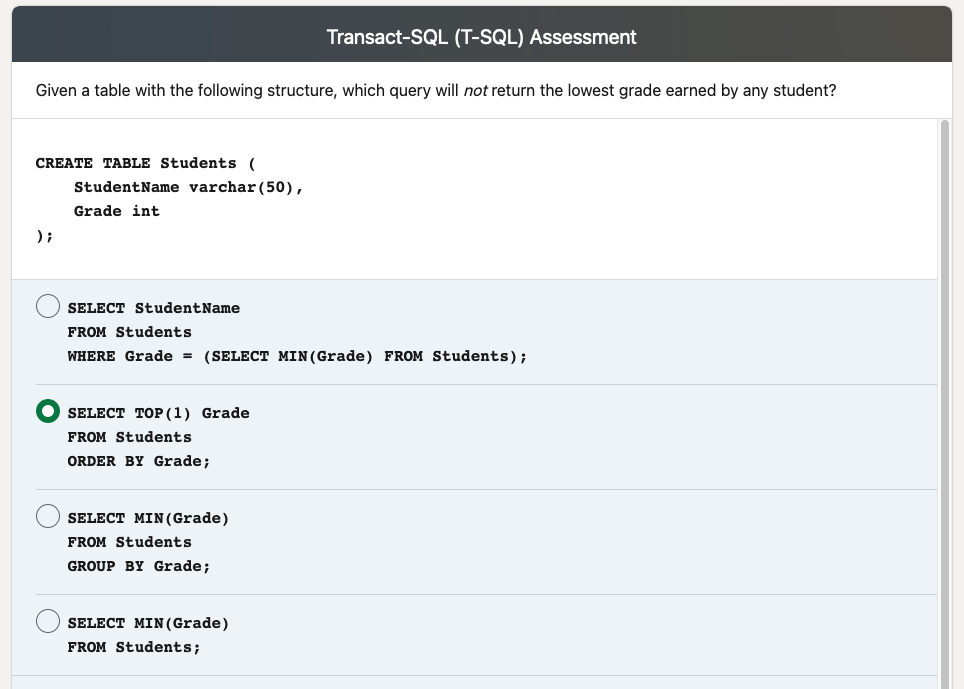Click the Grade int column definition line
The height and width of the screenshot is (689, 964).
click(x=117, y=211)
